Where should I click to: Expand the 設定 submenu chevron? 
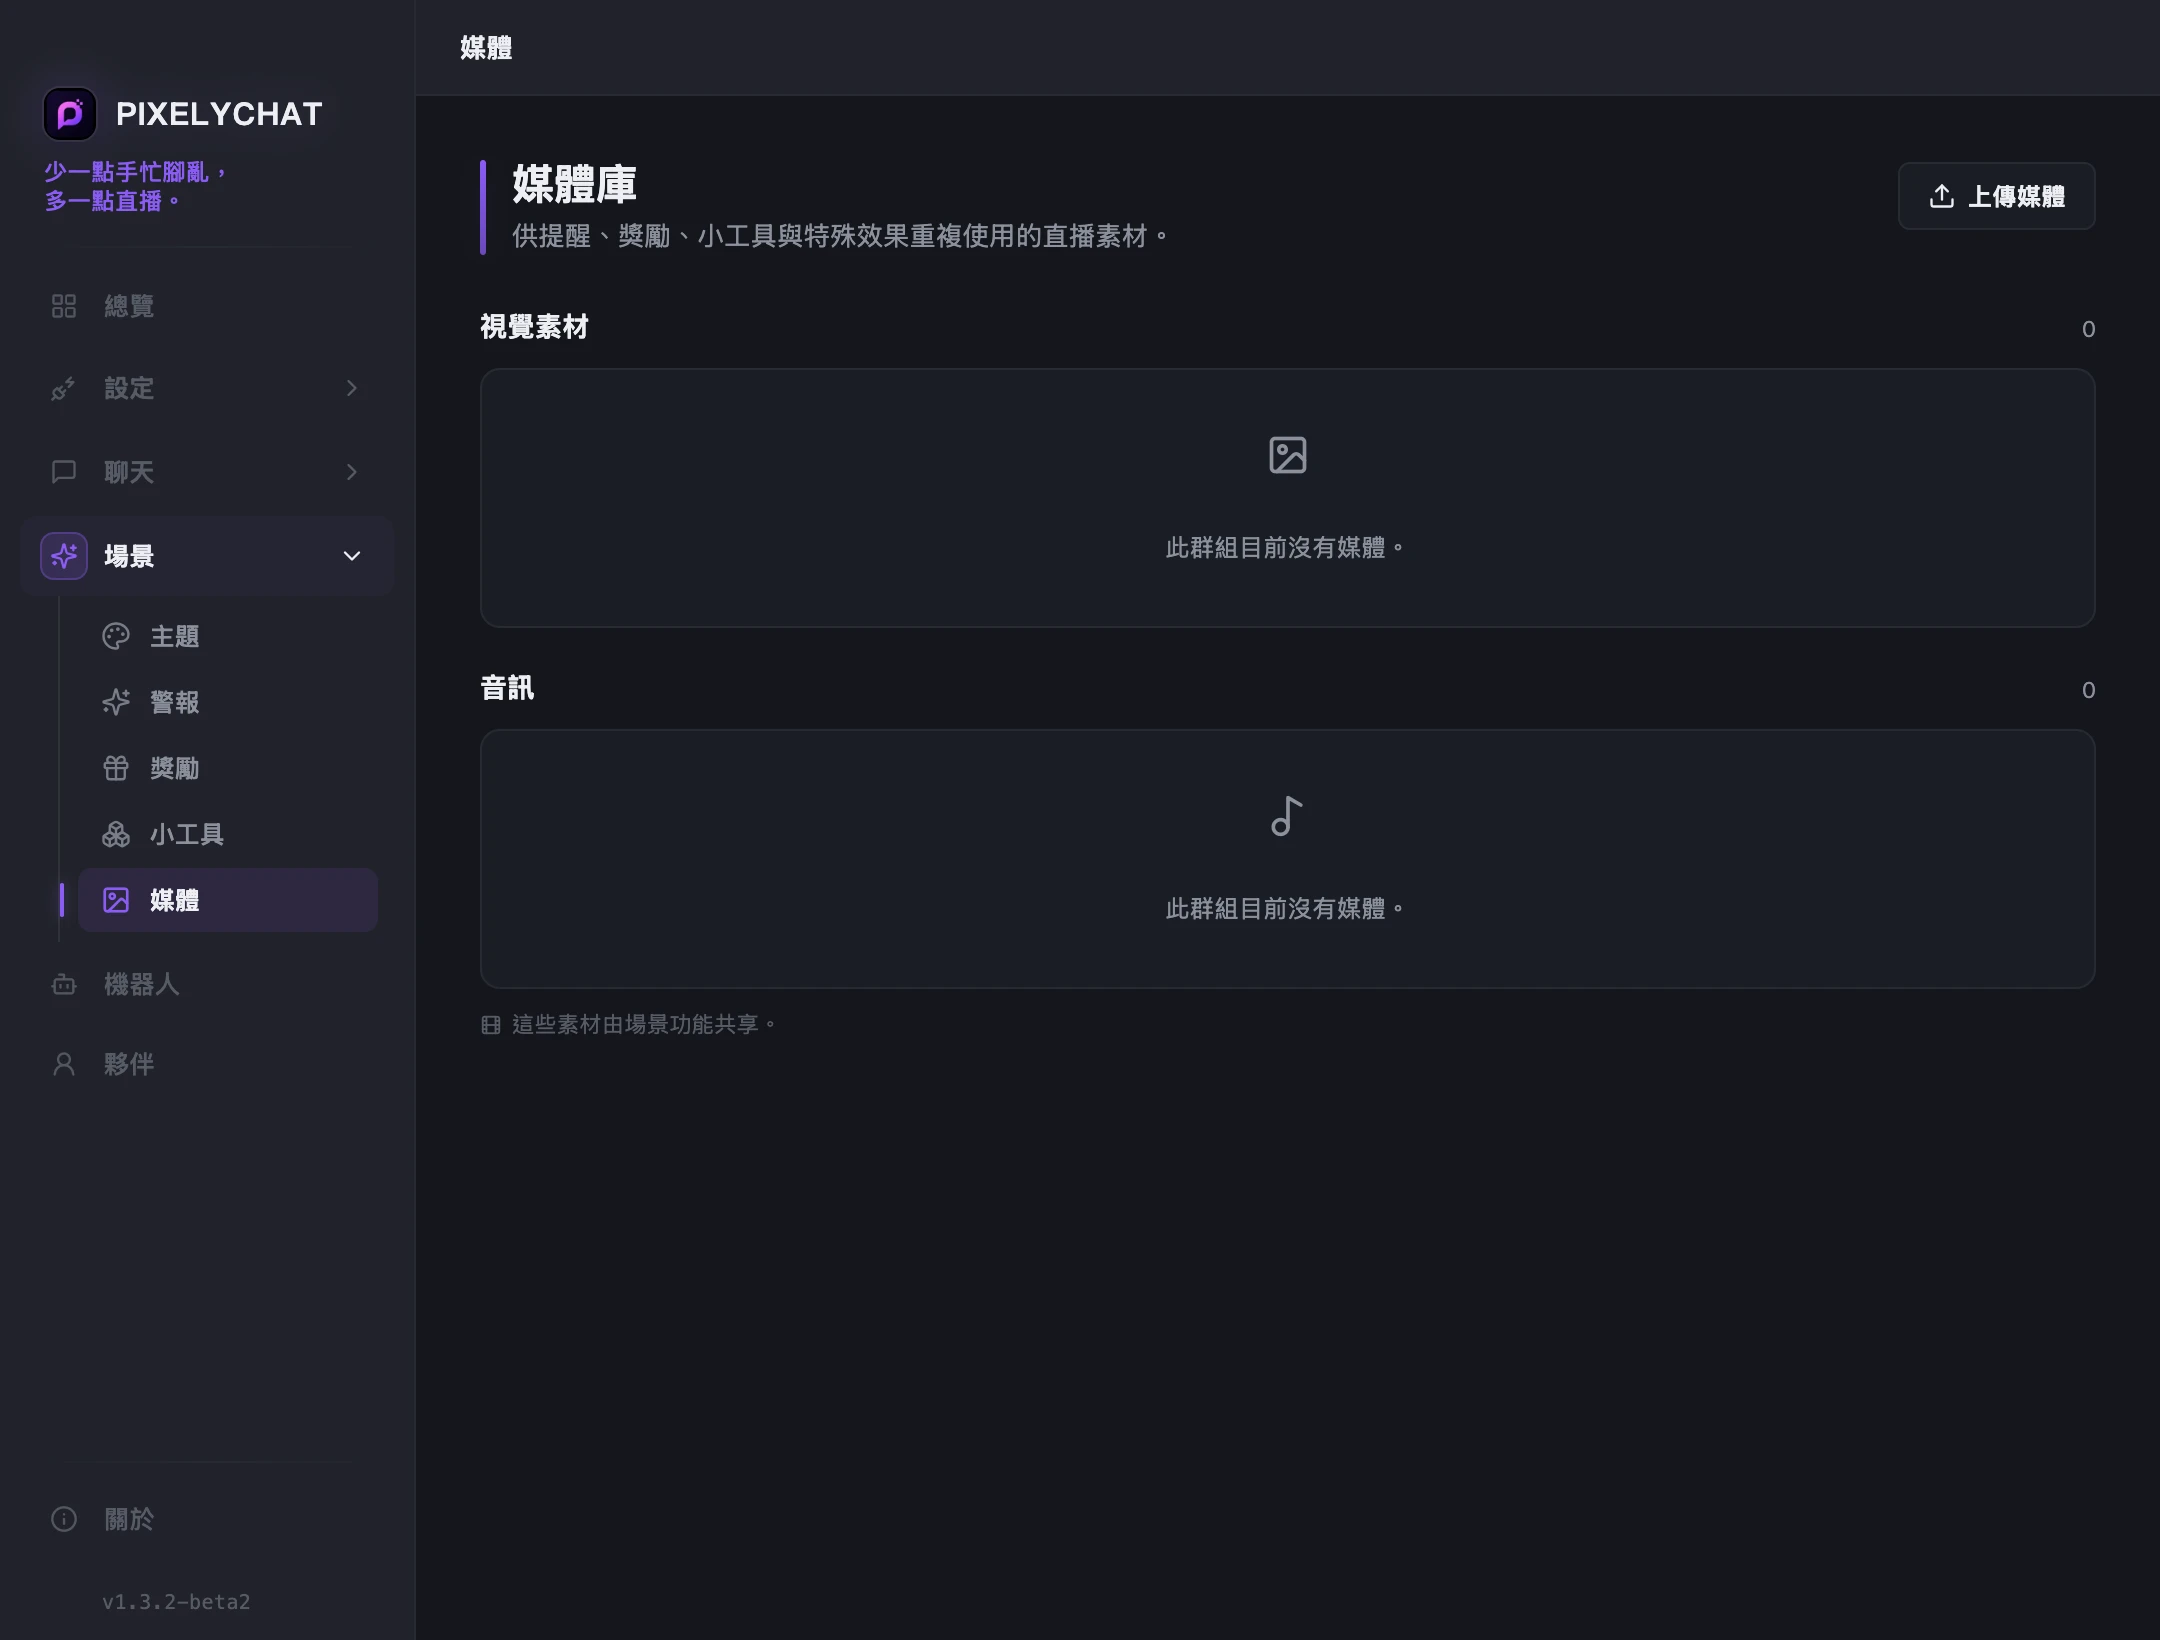pyautogui.click(x=351, y=388)
